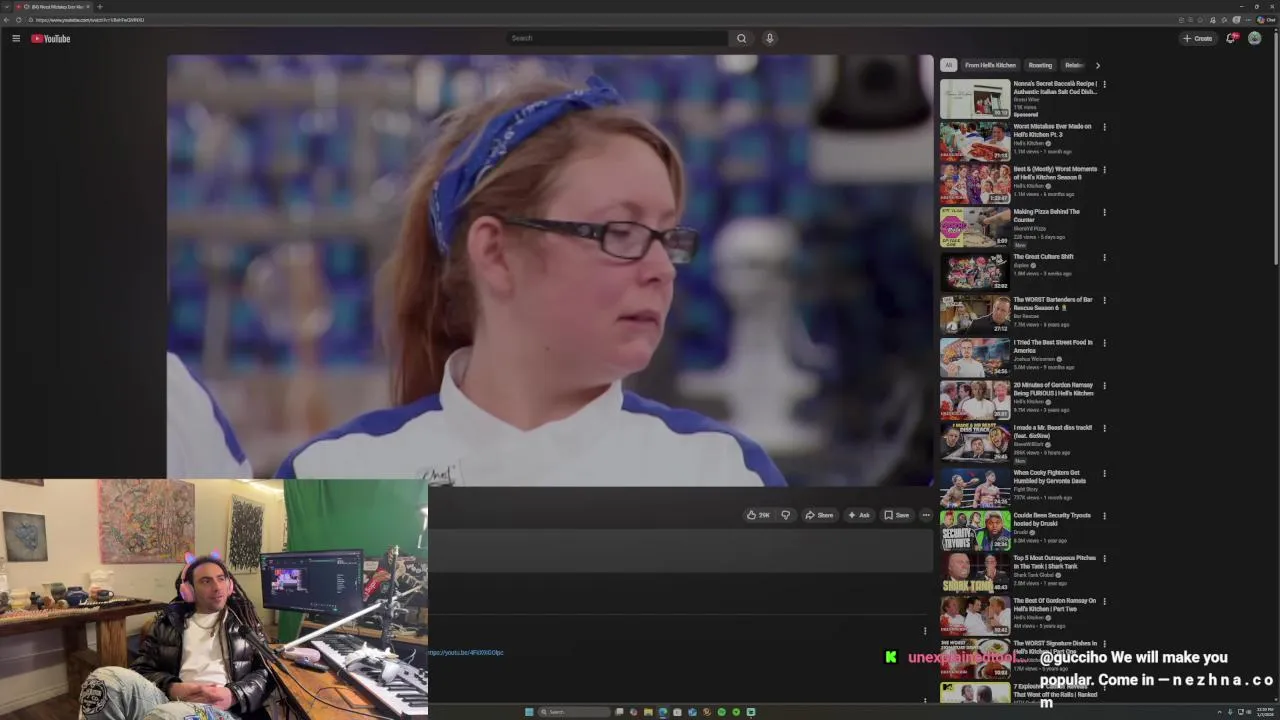The image size is (1280, 720).
Task: Open options for Nonna's Secret Baccalà video
Action: [x=1104, y=85]
